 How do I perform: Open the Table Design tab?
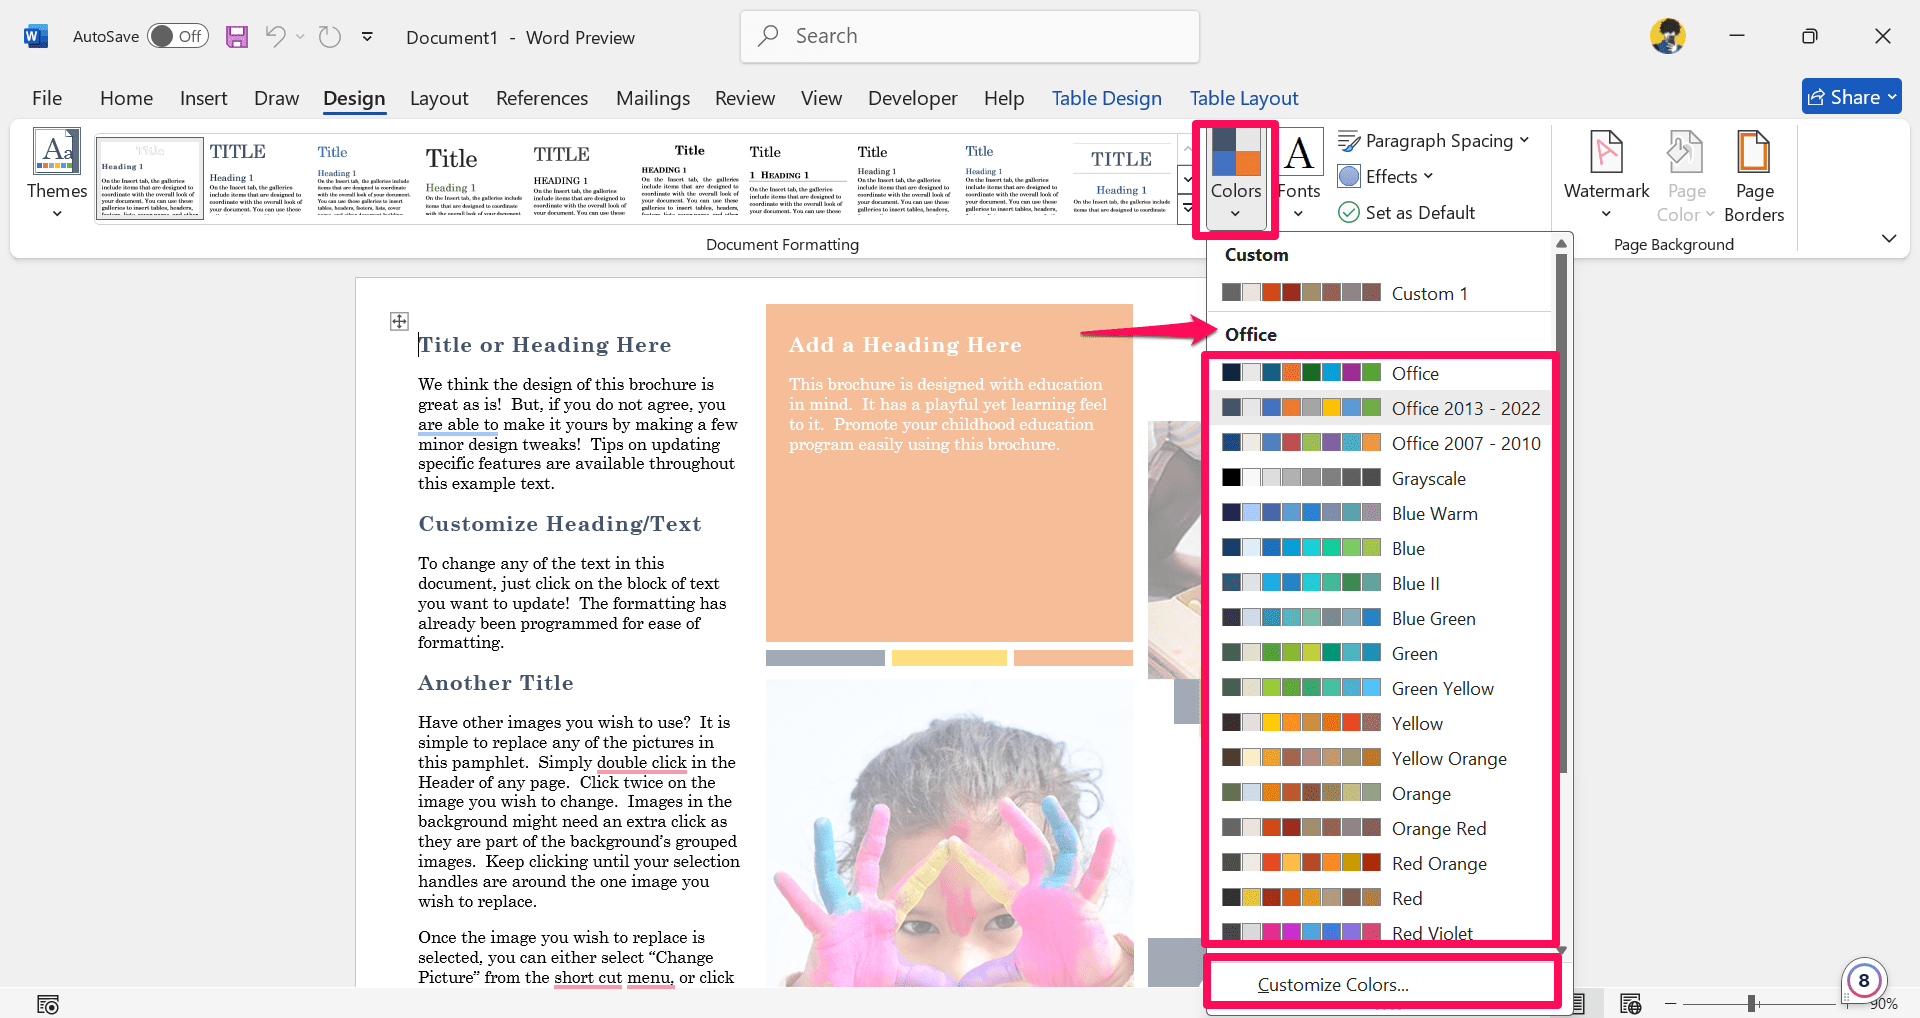[1106, 98]
